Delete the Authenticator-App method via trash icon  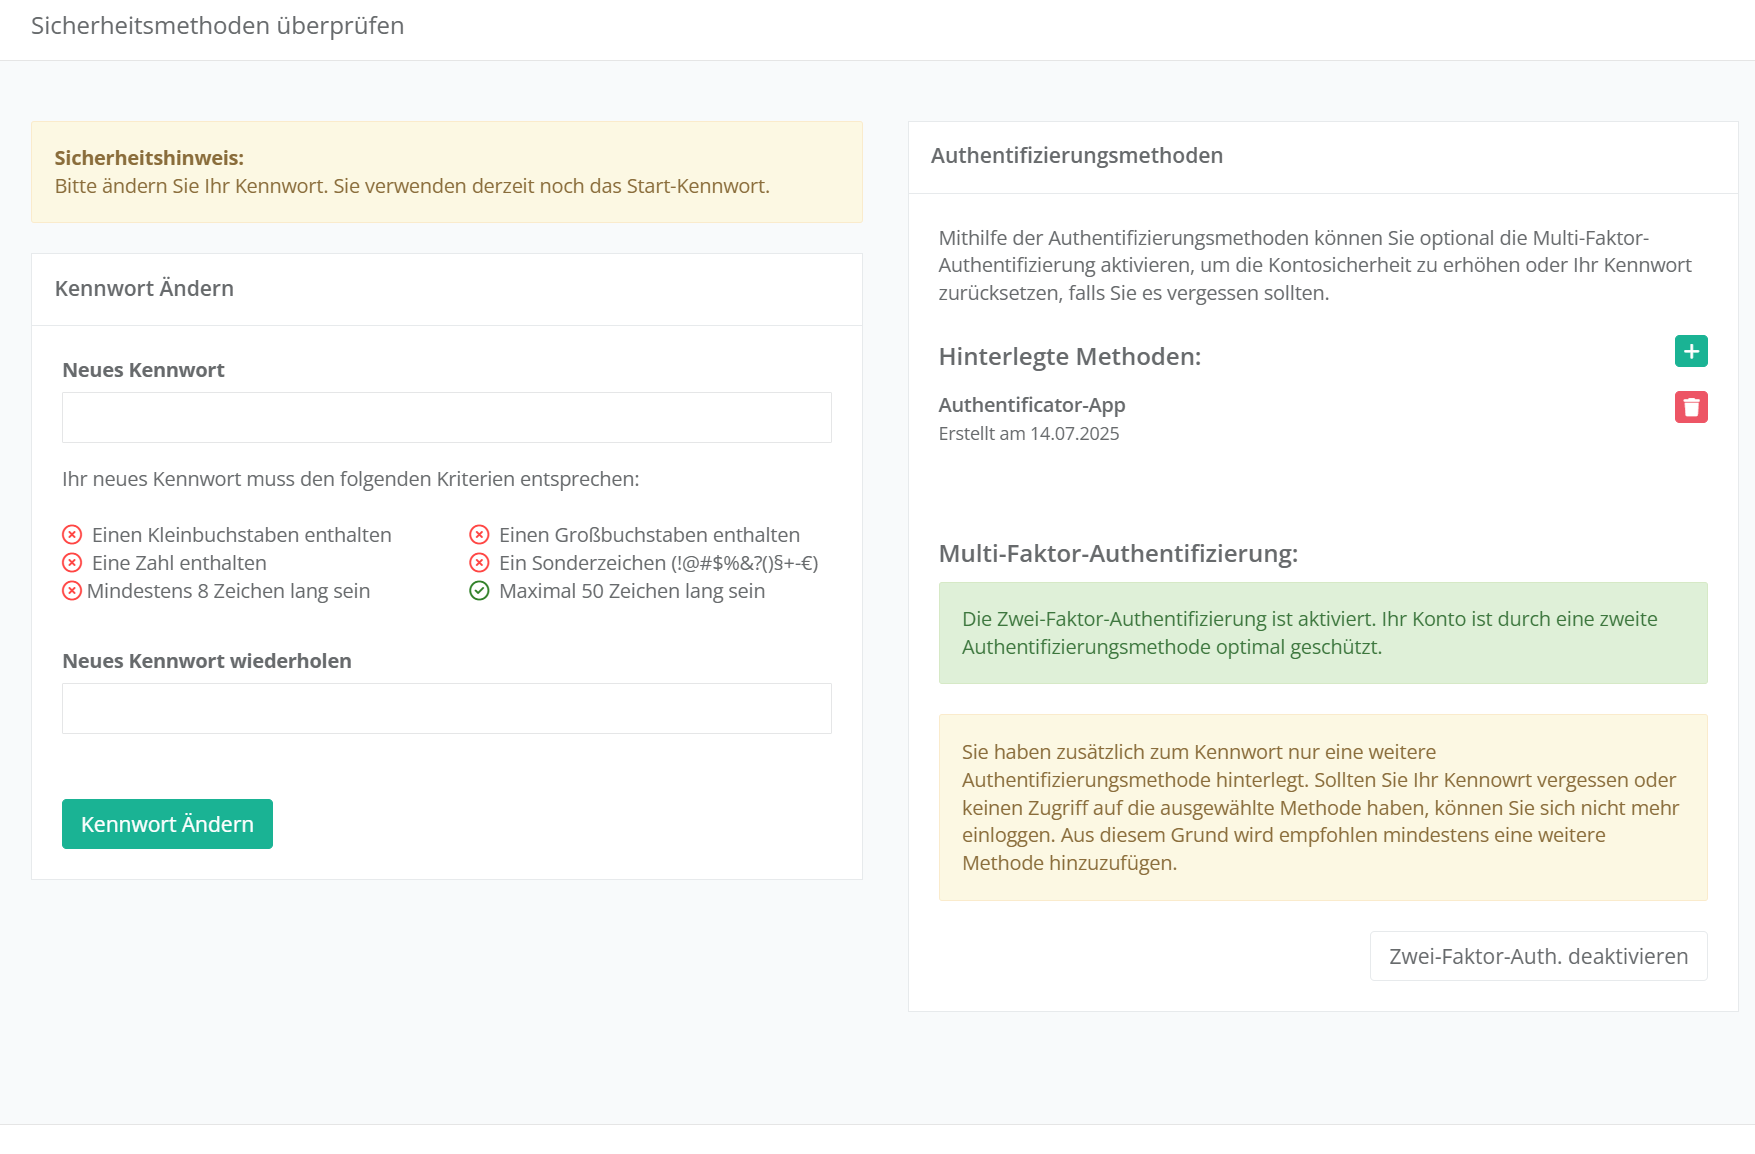[x=1691, y=407]
